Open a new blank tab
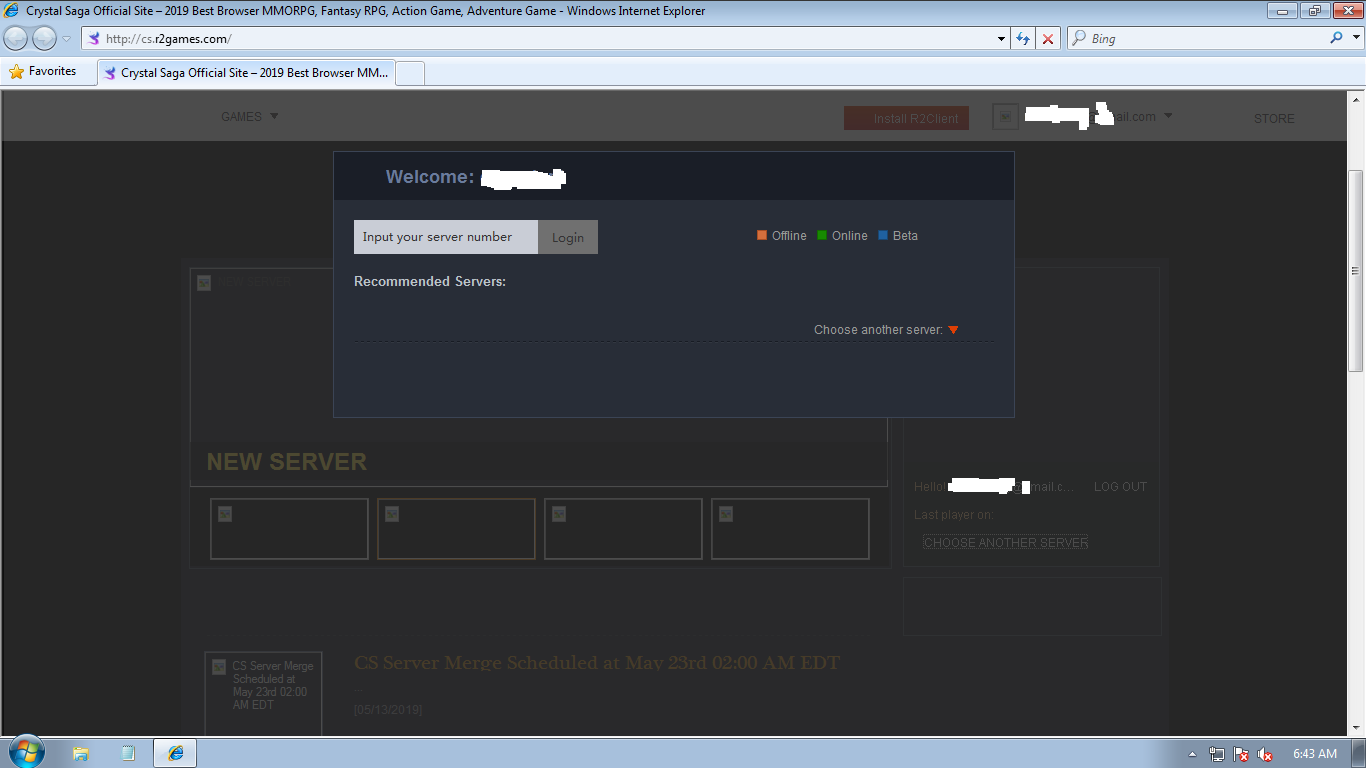The width and height of the screenshot is (1366, 768). pos(411,73)
